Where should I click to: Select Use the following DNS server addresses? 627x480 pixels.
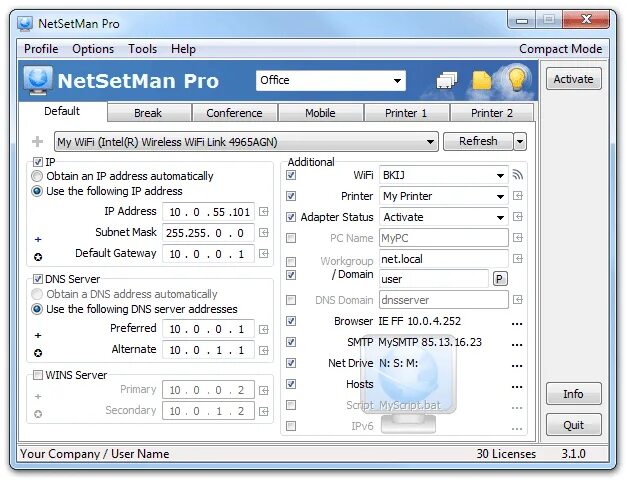37,309
